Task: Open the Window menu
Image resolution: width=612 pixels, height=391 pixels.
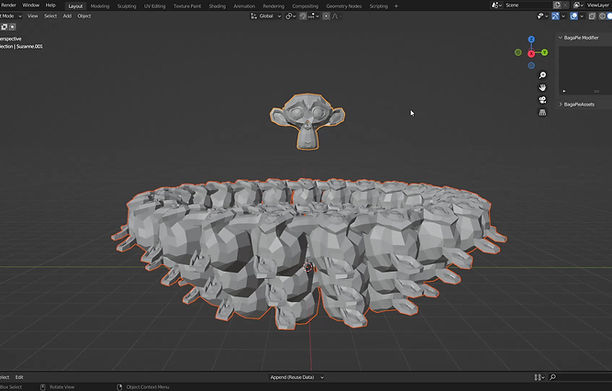Action: pyautogui.click(x=31, y=5)
